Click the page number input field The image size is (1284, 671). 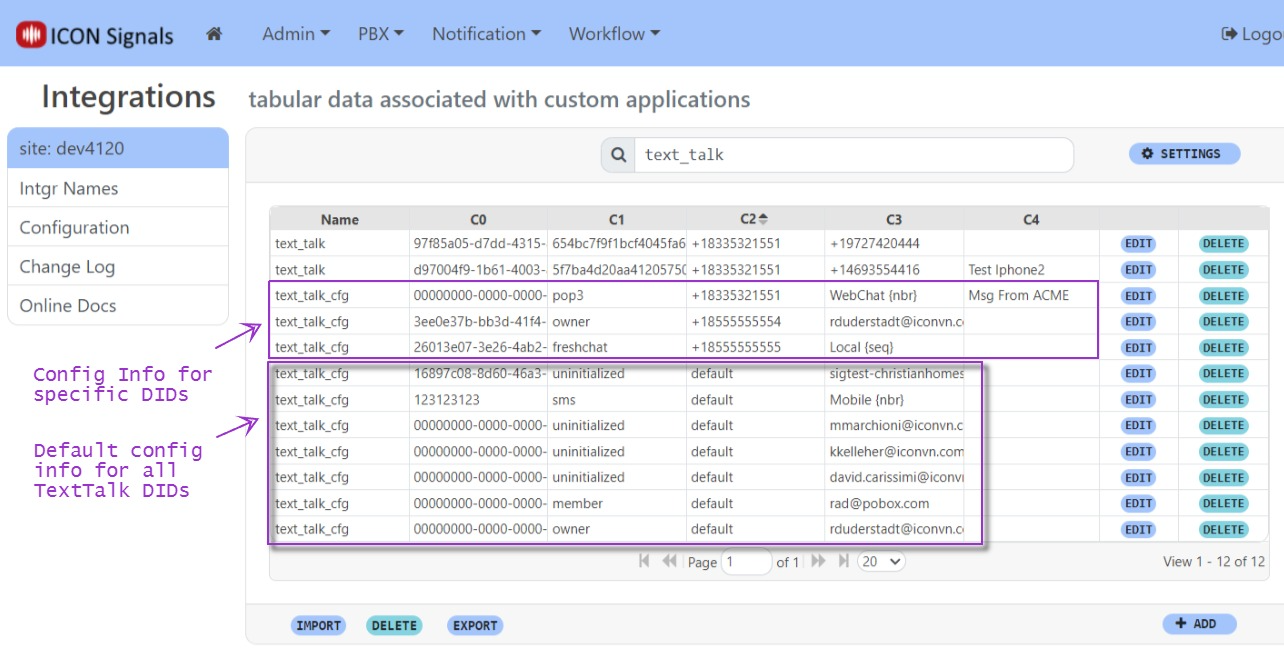tap(746, 562)
